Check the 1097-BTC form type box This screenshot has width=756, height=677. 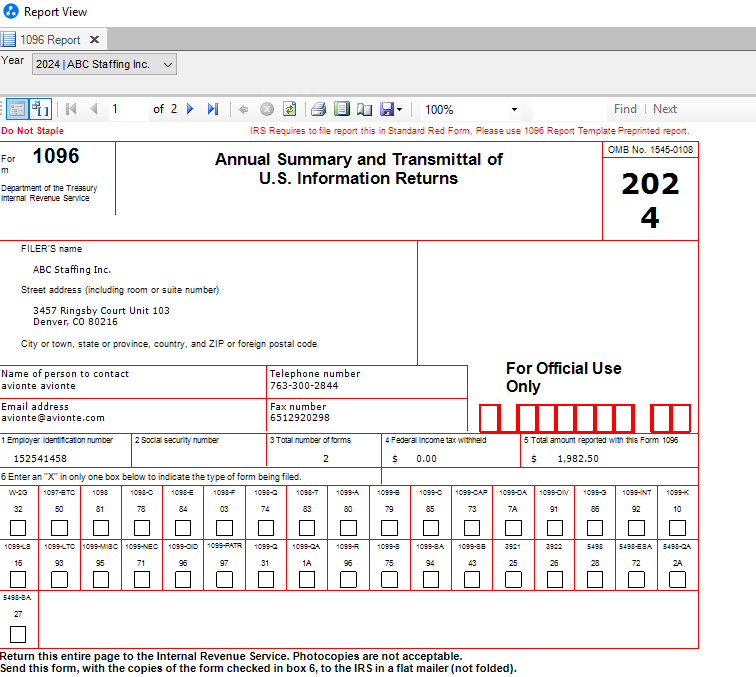(59, 528)
